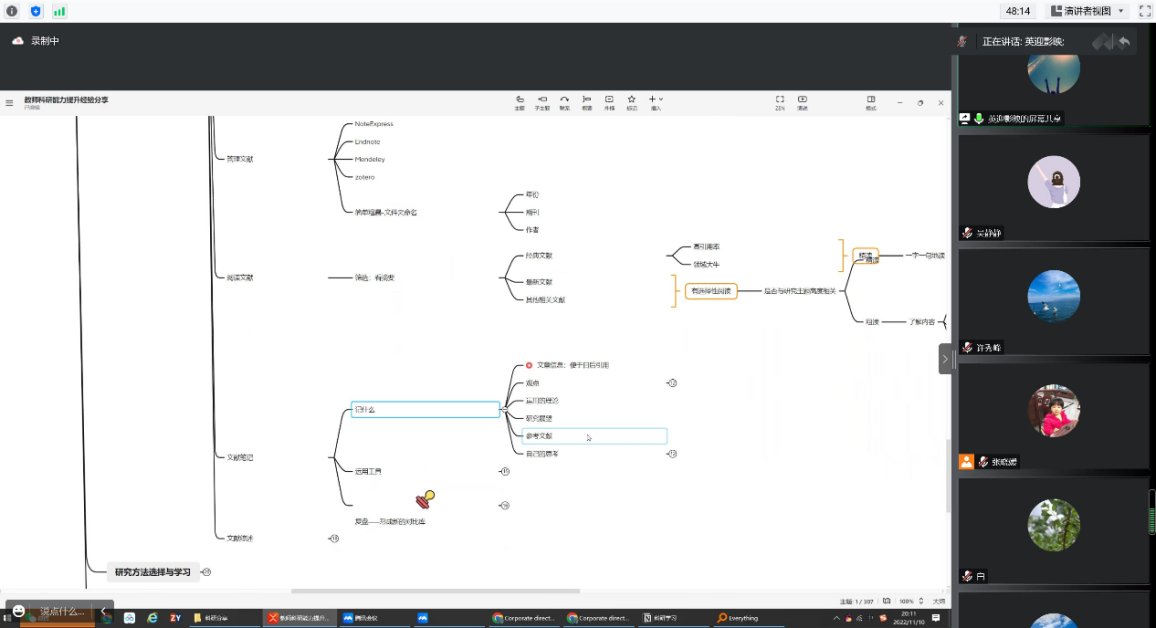Show hidden system tray icons
Screen dimensions: 1156x628
tap(836, 618)
